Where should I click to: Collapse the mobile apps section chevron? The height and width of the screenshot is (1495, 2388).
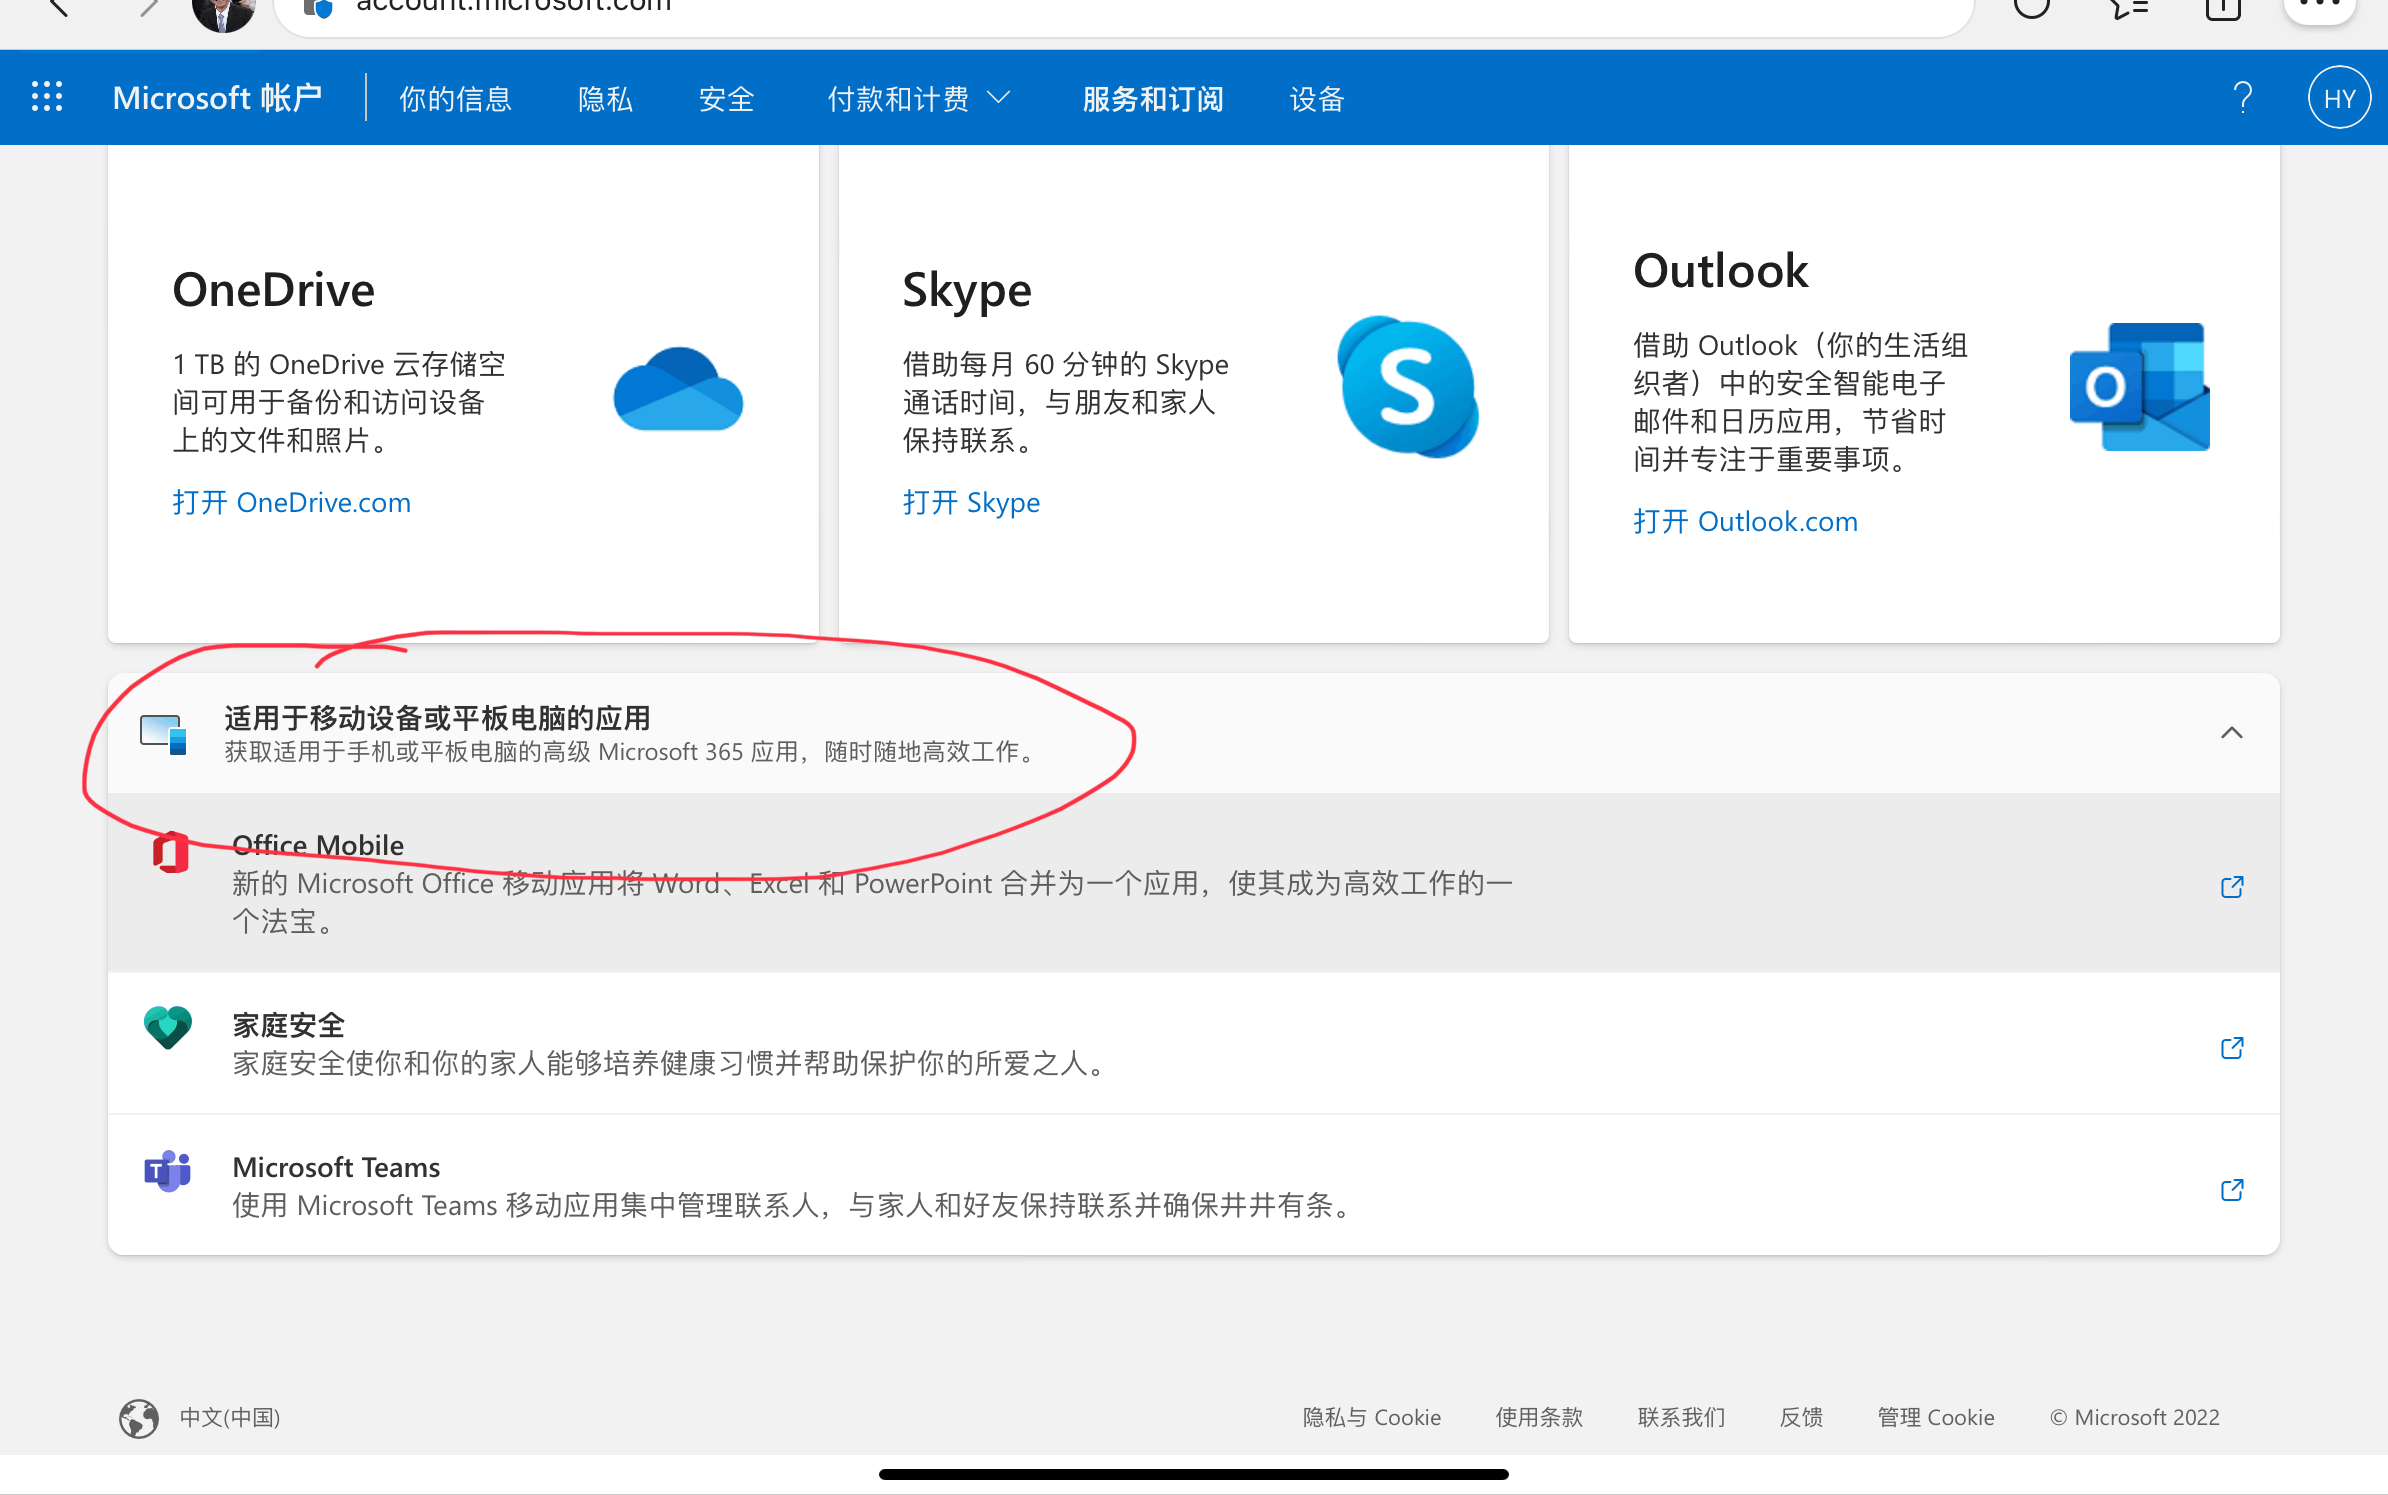[2231, 732]
